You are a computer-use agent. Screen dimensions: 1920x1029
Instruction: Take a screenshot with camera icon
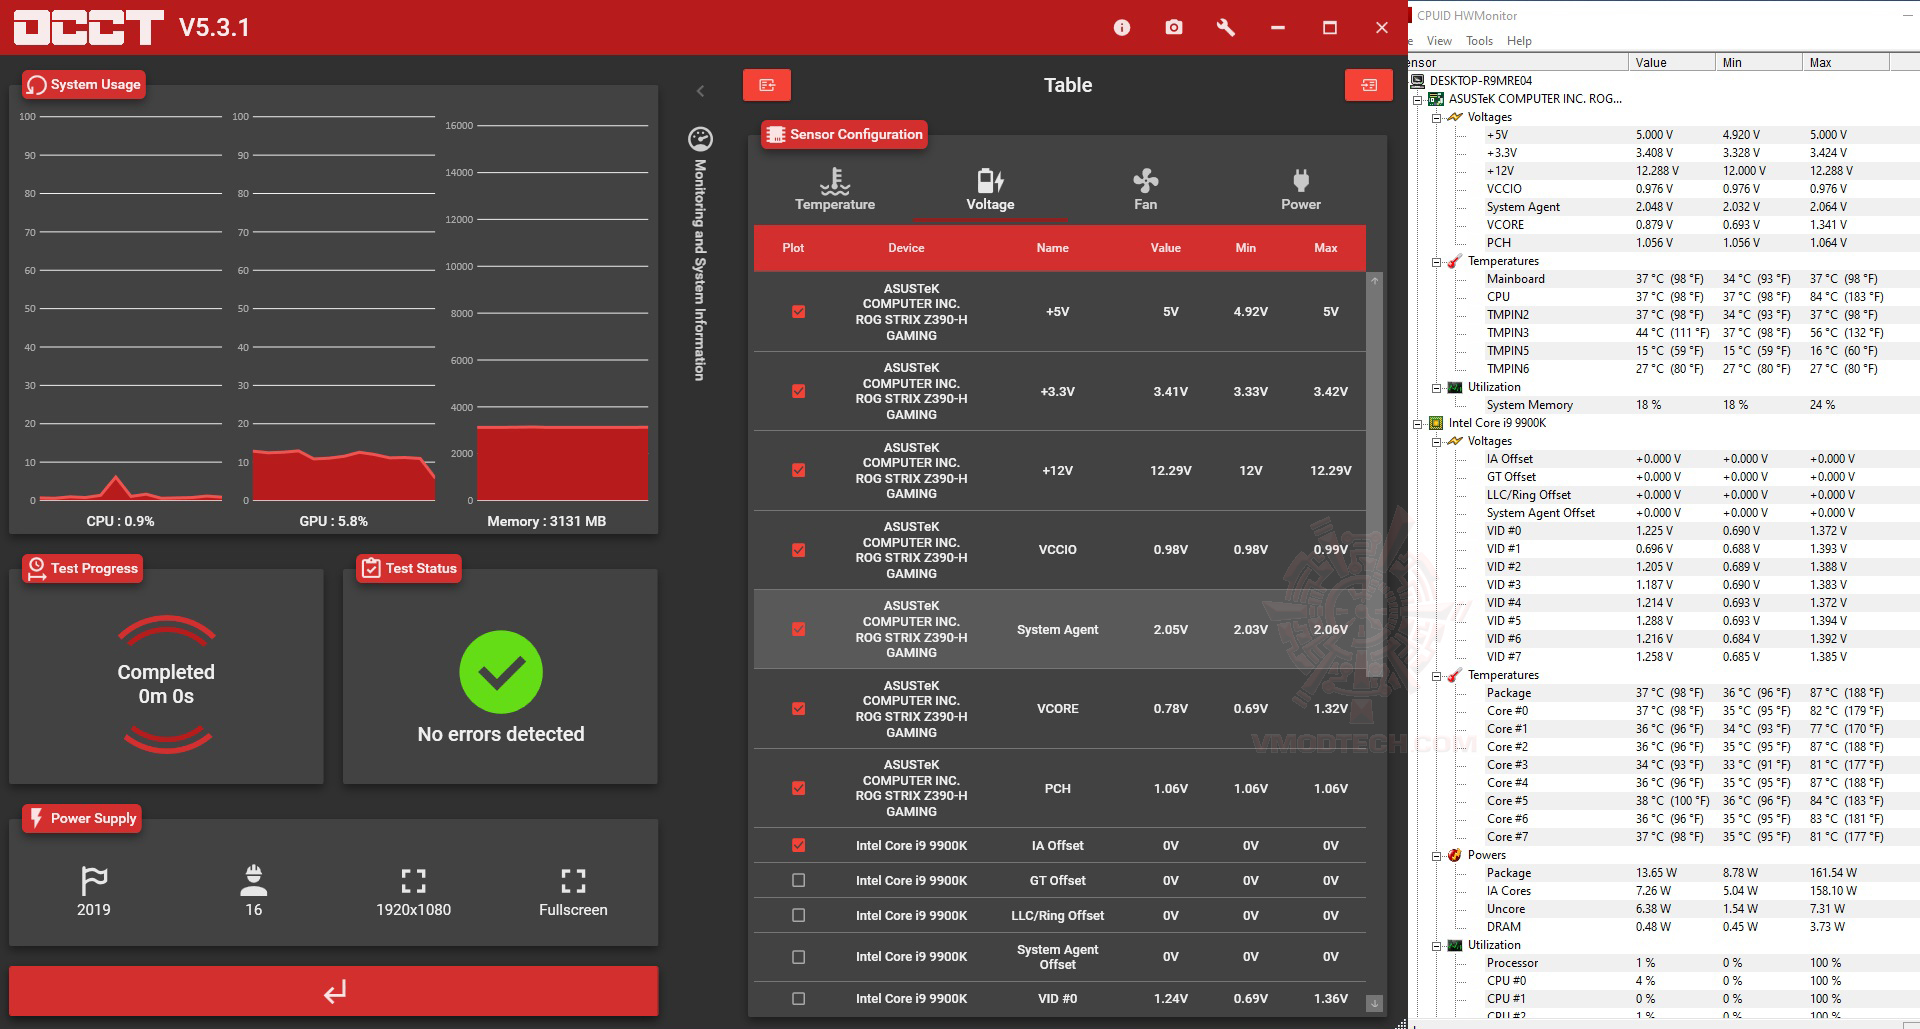(1174, 27)
